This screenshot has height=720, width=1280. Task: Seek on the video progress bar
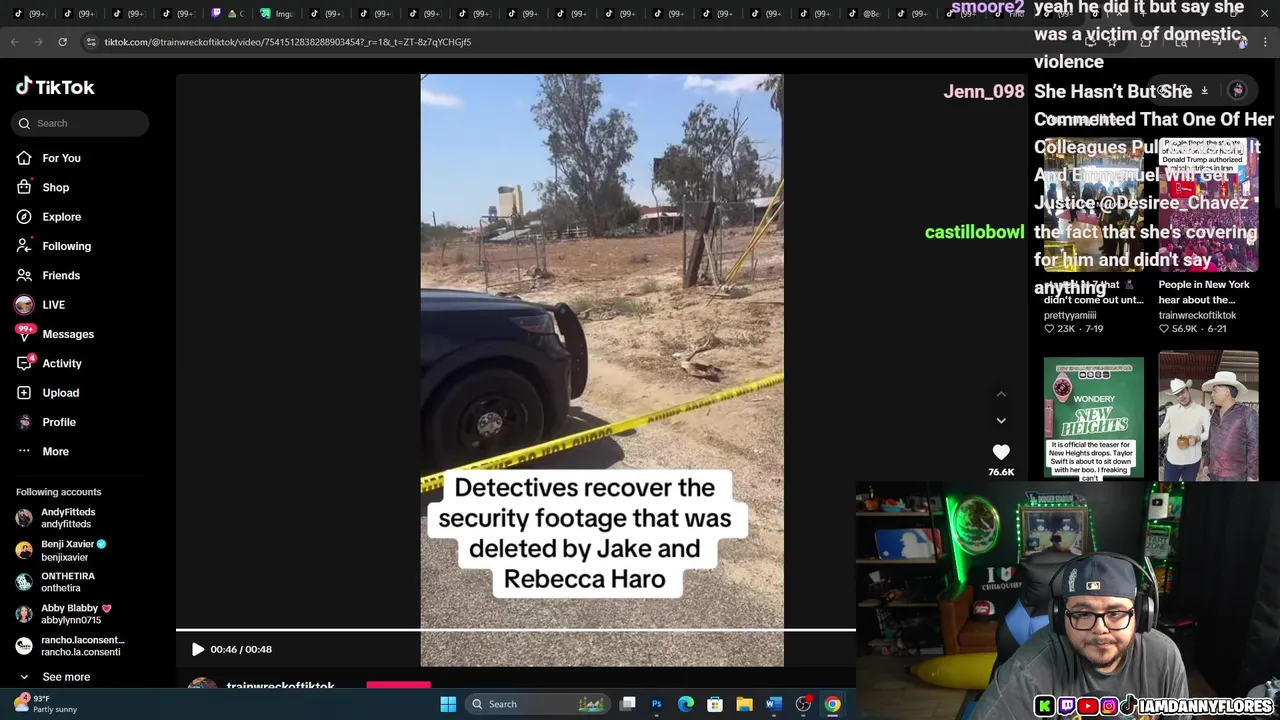pyautogui.click(x=516, y=630)
